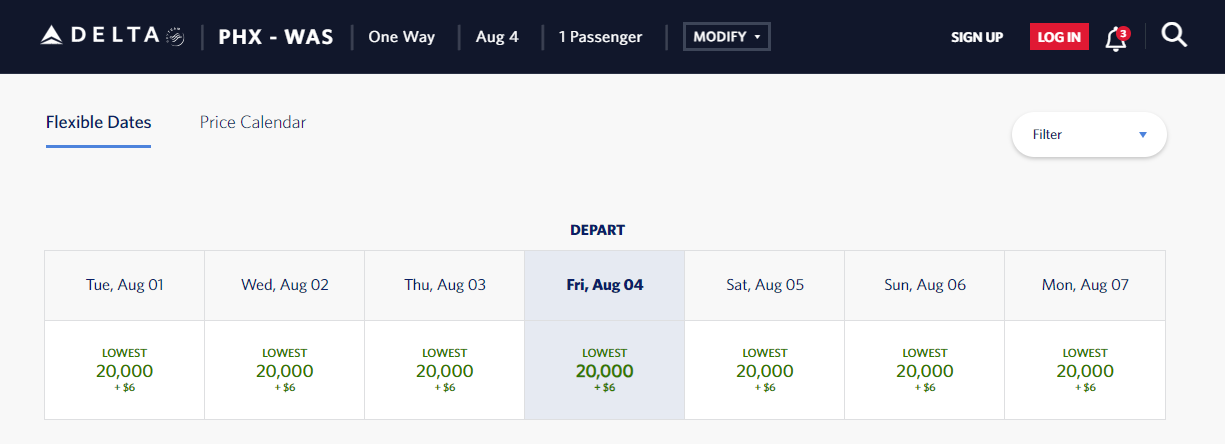Viewport: 1225px width, 444px height.
Task: Click the SIGN UP link
Action: tap(977, 37)
